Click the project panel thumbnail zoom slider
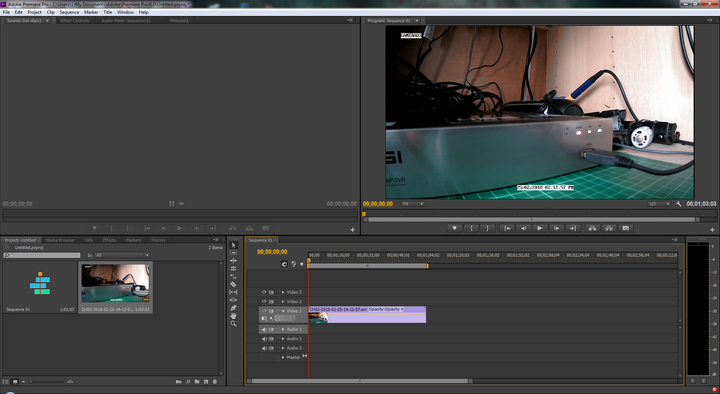720x394 pixels. pos(47,382)
